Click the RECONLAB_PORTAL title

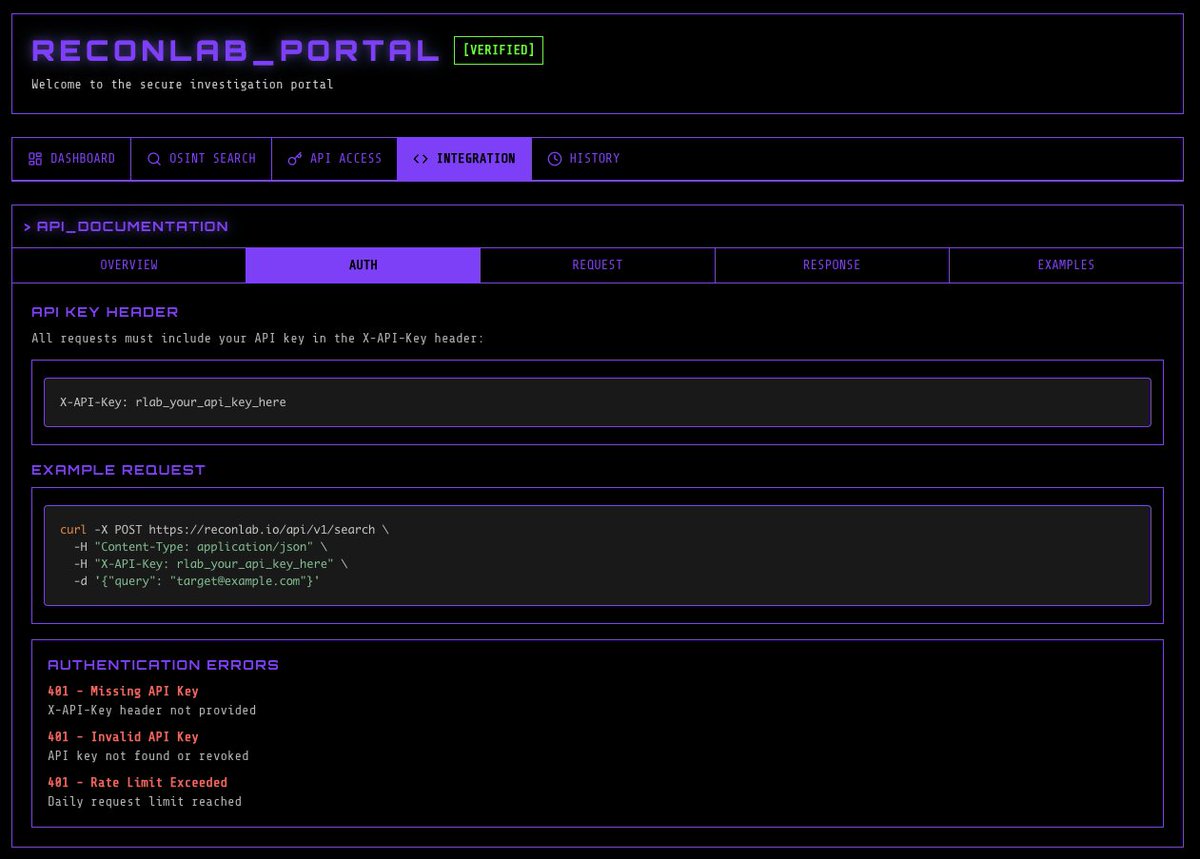click(236, 50)
